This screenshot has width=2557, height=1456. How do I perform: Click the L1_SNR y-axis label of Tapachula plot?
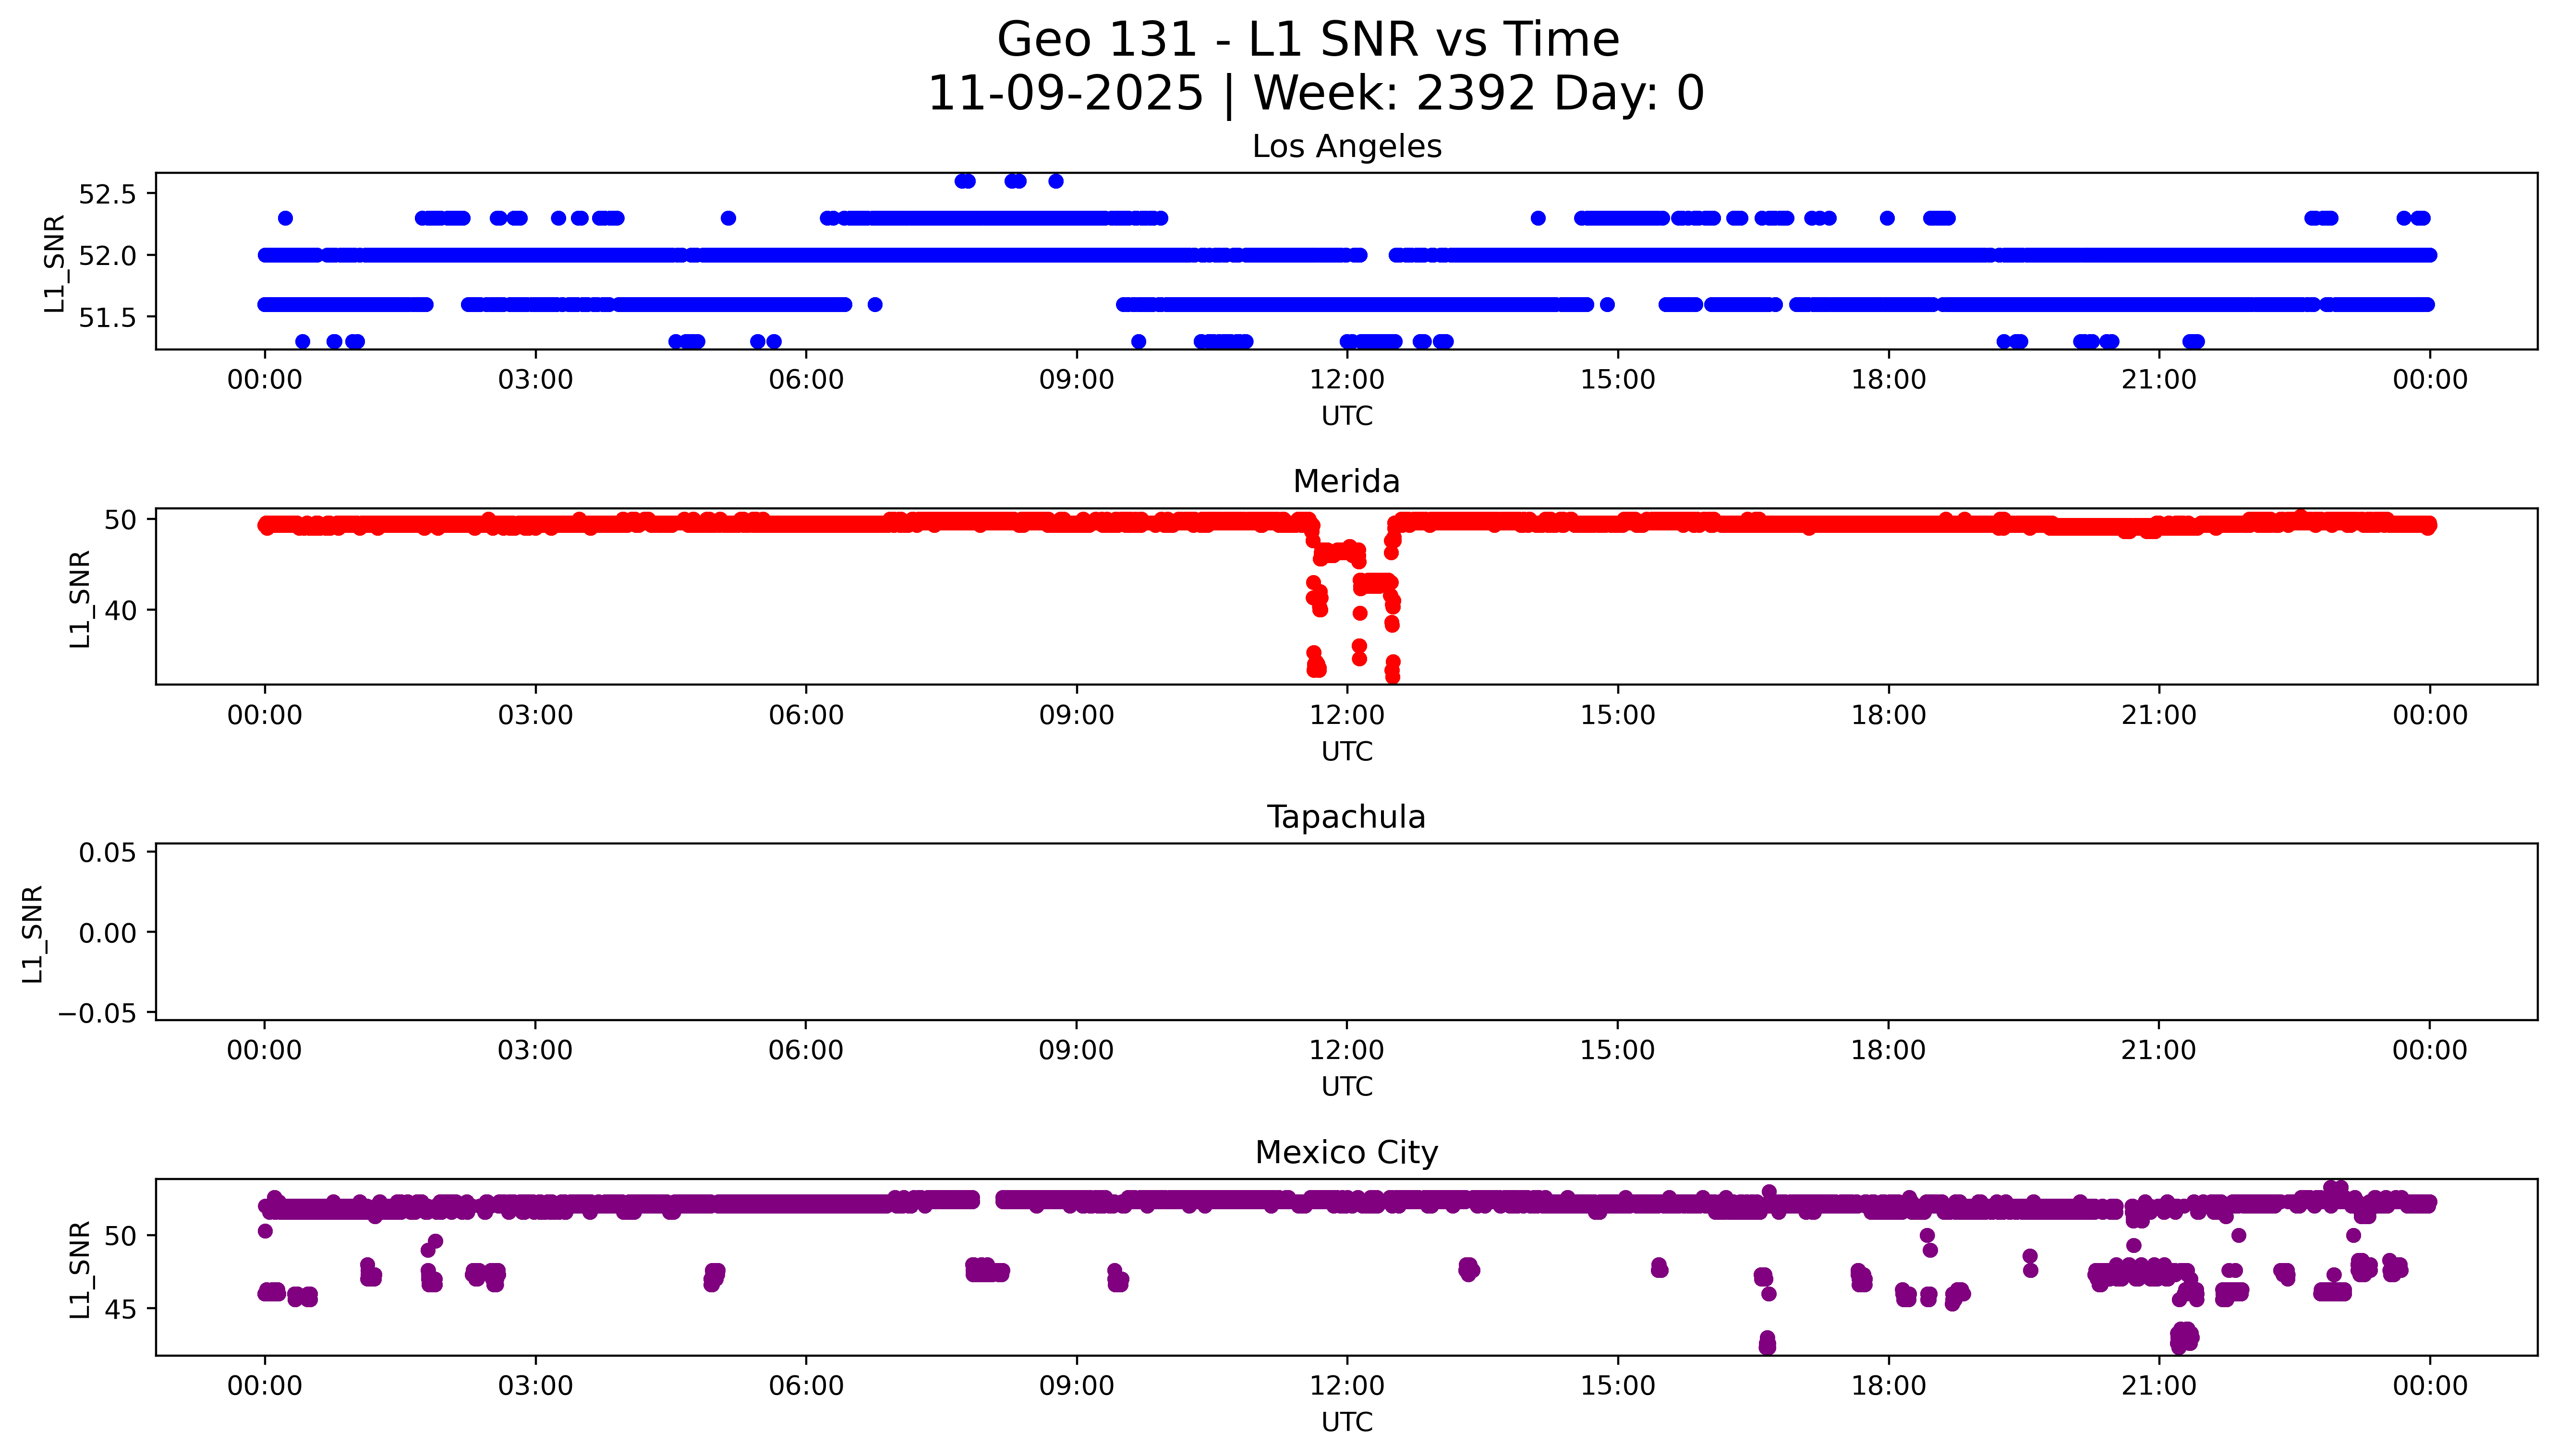click(32, 933)
